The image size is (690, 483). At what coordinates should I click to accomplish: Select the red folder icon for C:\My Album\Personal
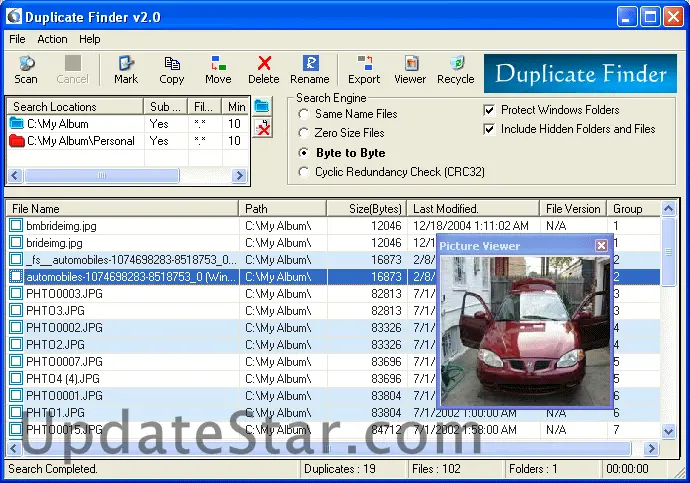pos(17,141)
